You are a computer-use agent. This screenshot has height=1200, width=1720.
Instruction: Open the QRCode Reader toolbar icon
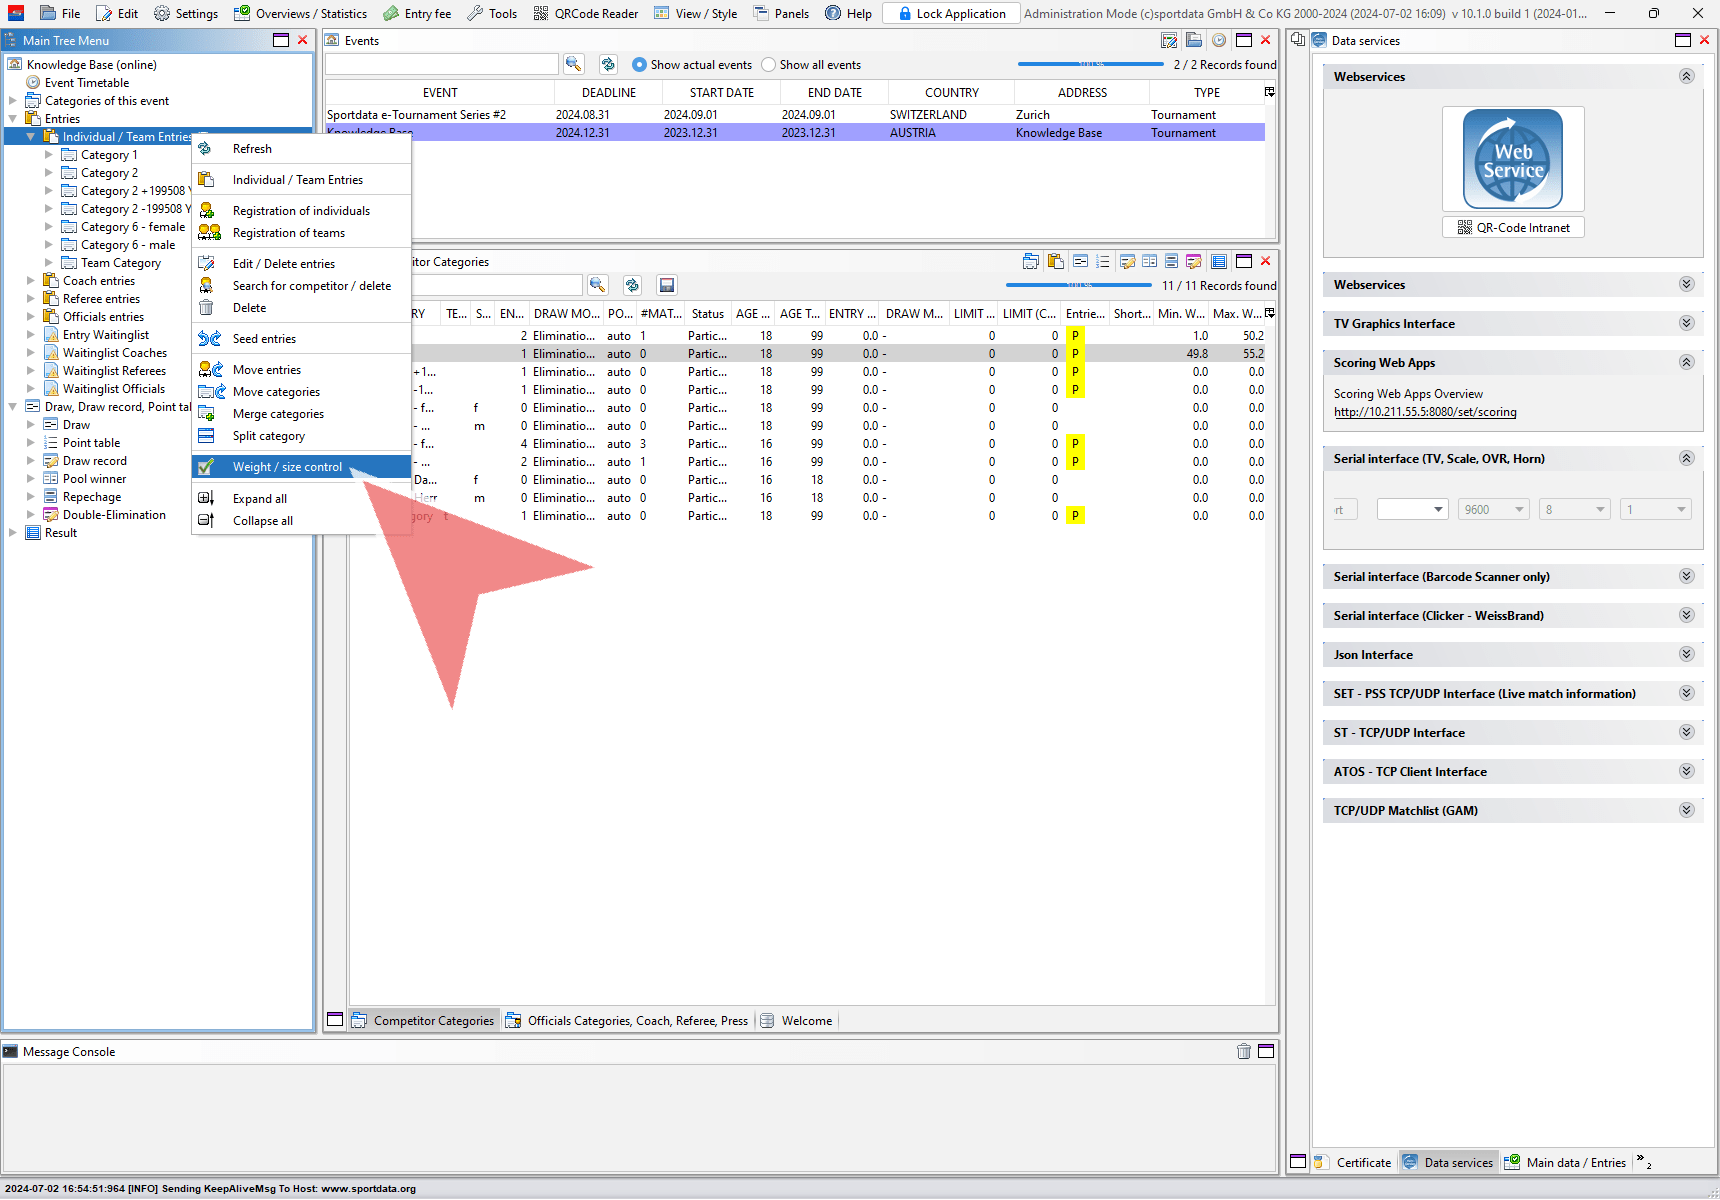click(x=586, y=13)
